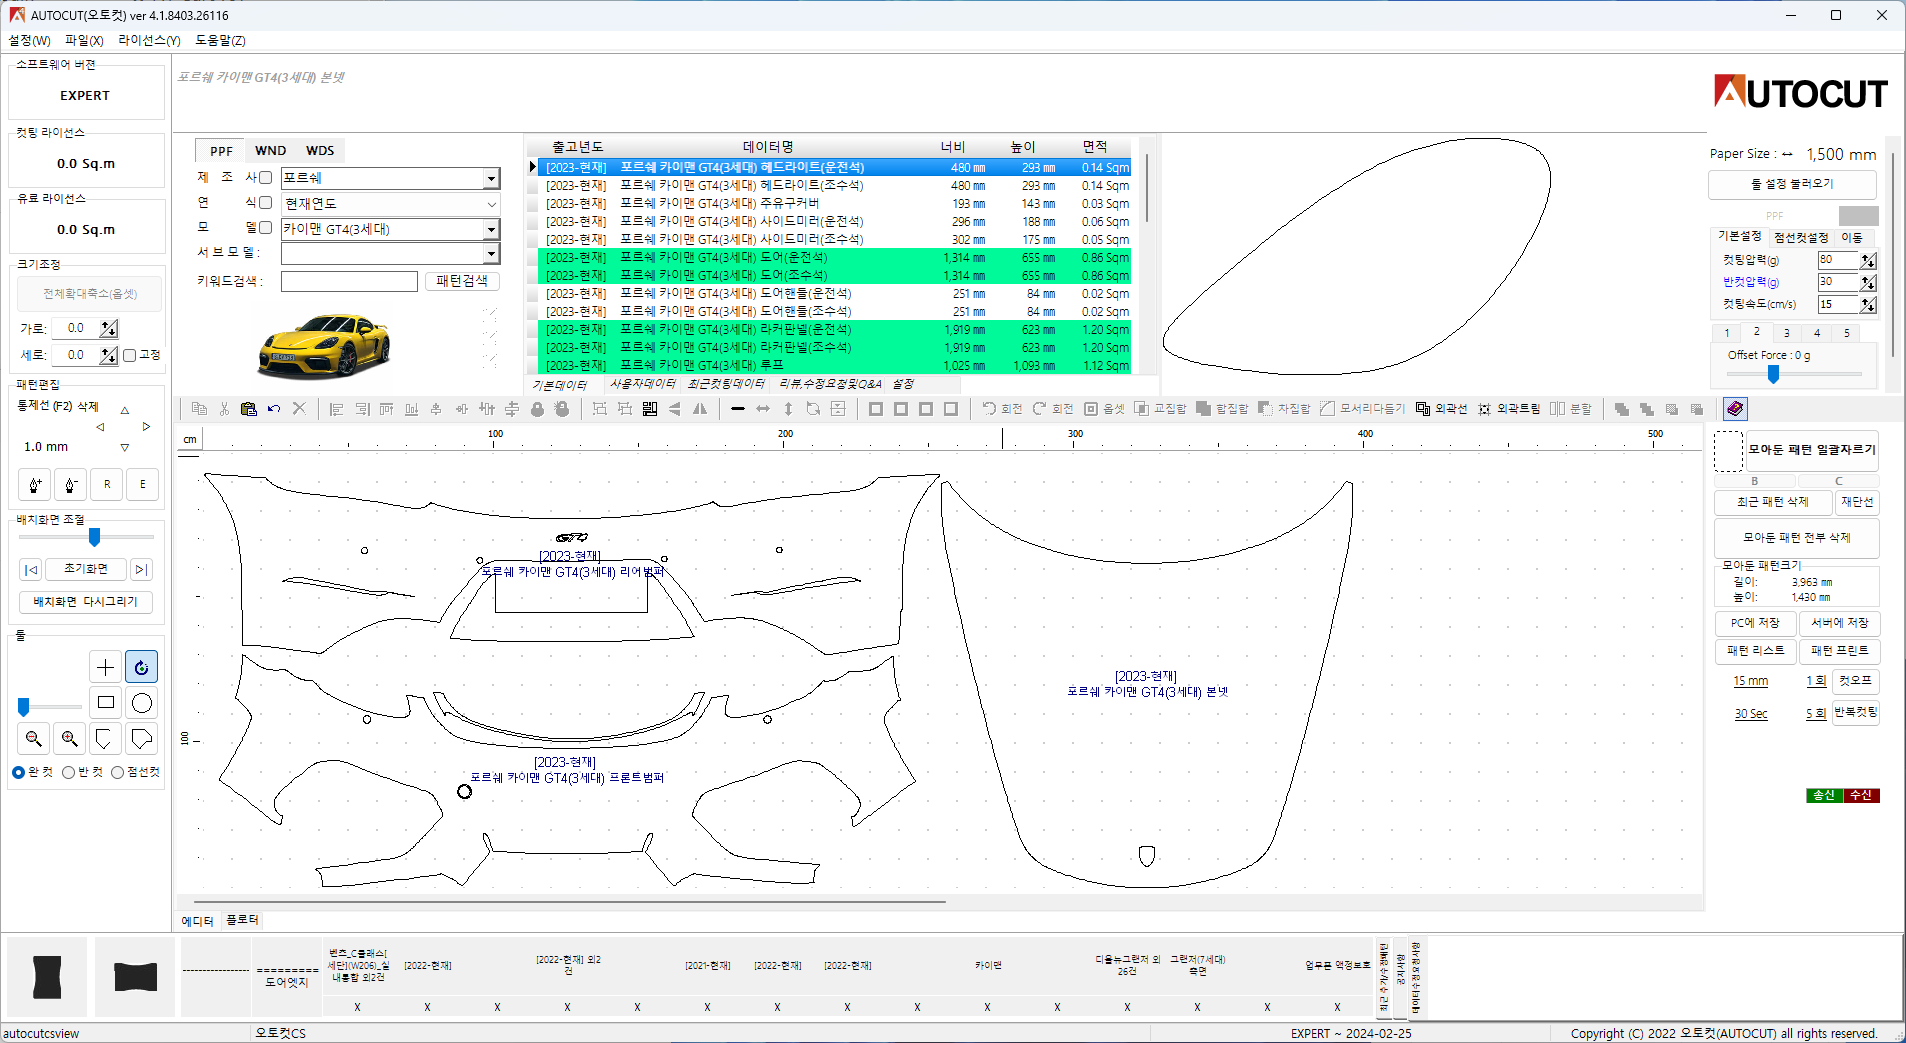Screen dimensions: 1906x1043
Task: Open the 파일(X) menu
Action: 84,40
